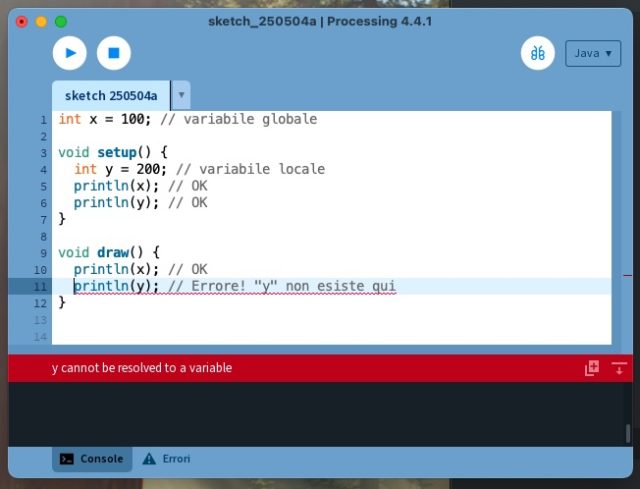Toggle the Debugger butterfly icon
The height and width of the screenshot is (489, 640).
(538, 53)
